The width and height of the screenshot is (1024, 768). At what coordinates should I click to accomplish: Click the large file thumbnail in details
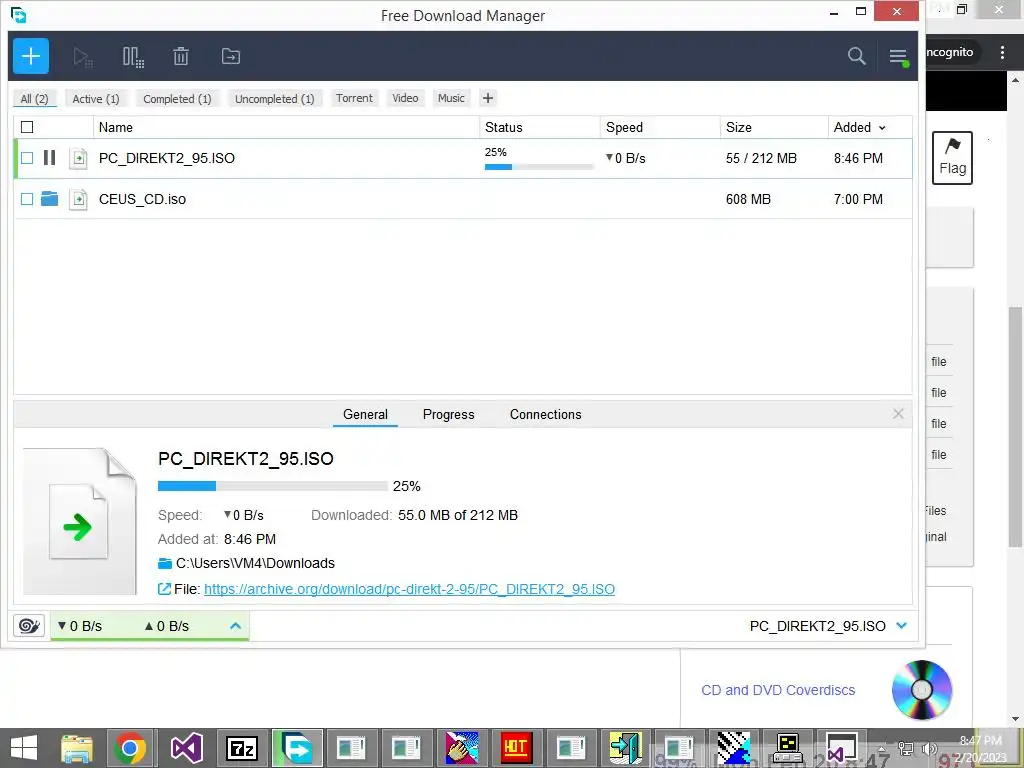click(x=79, y=522)
